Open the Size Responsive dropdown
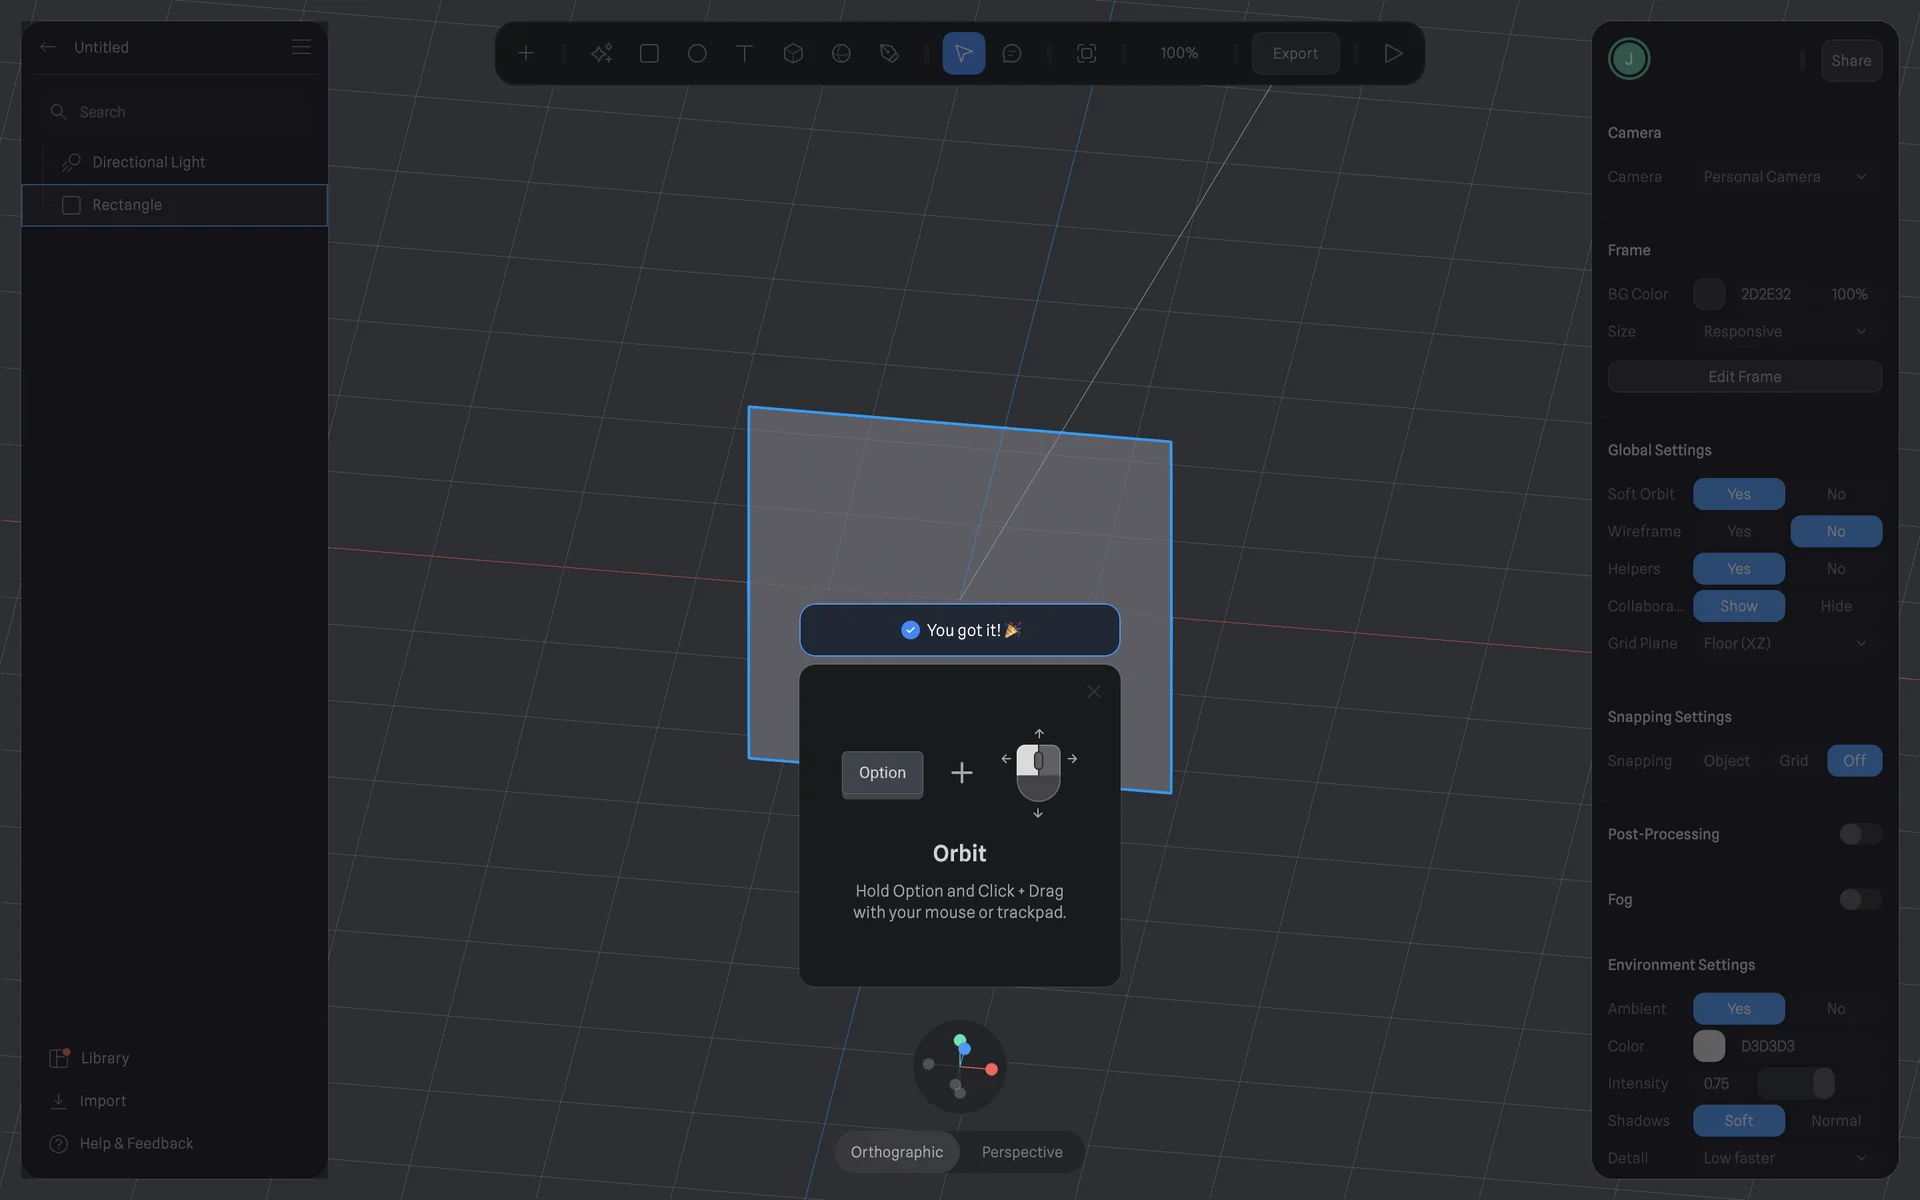 pos(1784,331)
